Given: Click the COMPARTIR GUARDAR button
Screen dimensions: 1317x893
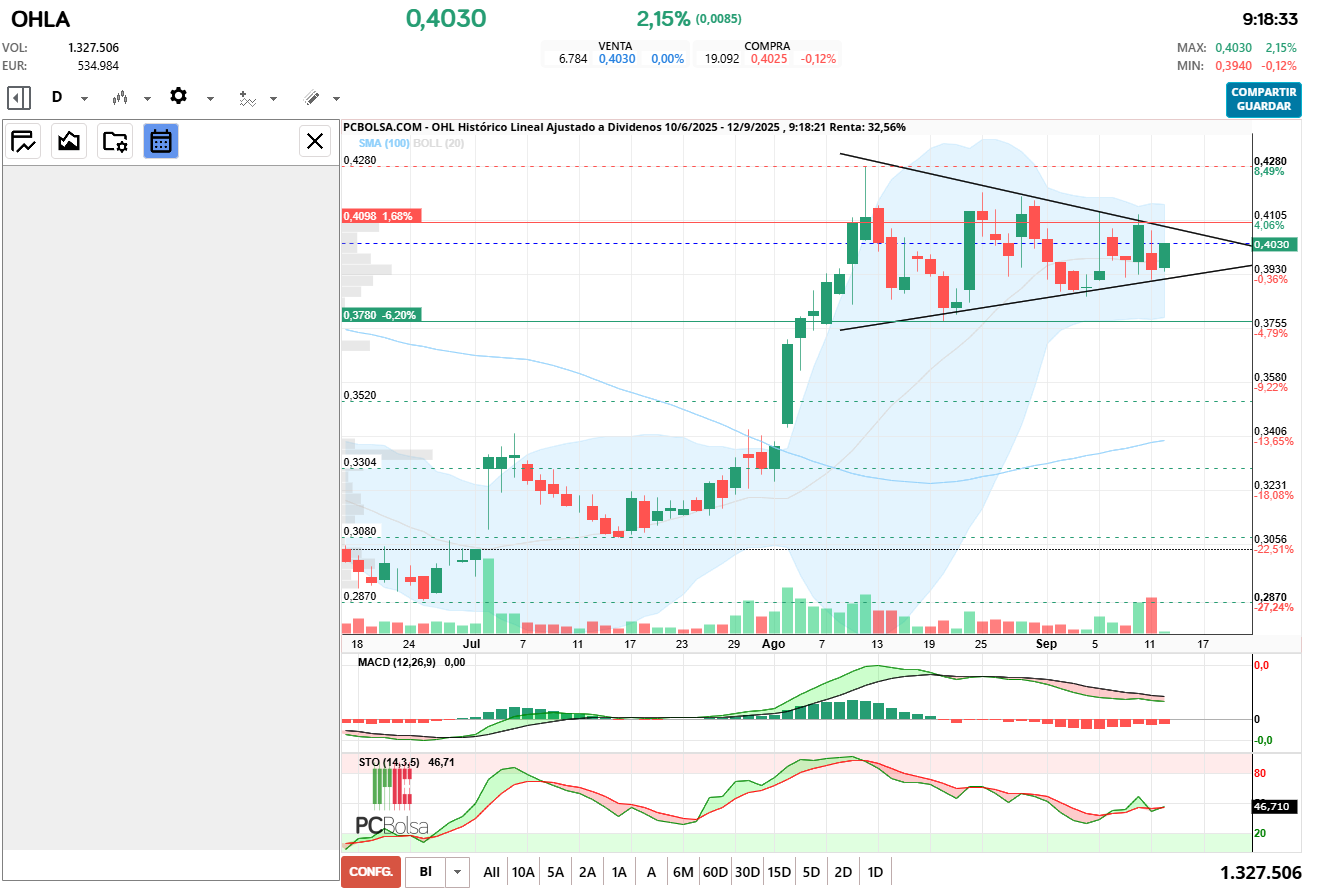Looking at the screenshot, I should (1264, 99).
